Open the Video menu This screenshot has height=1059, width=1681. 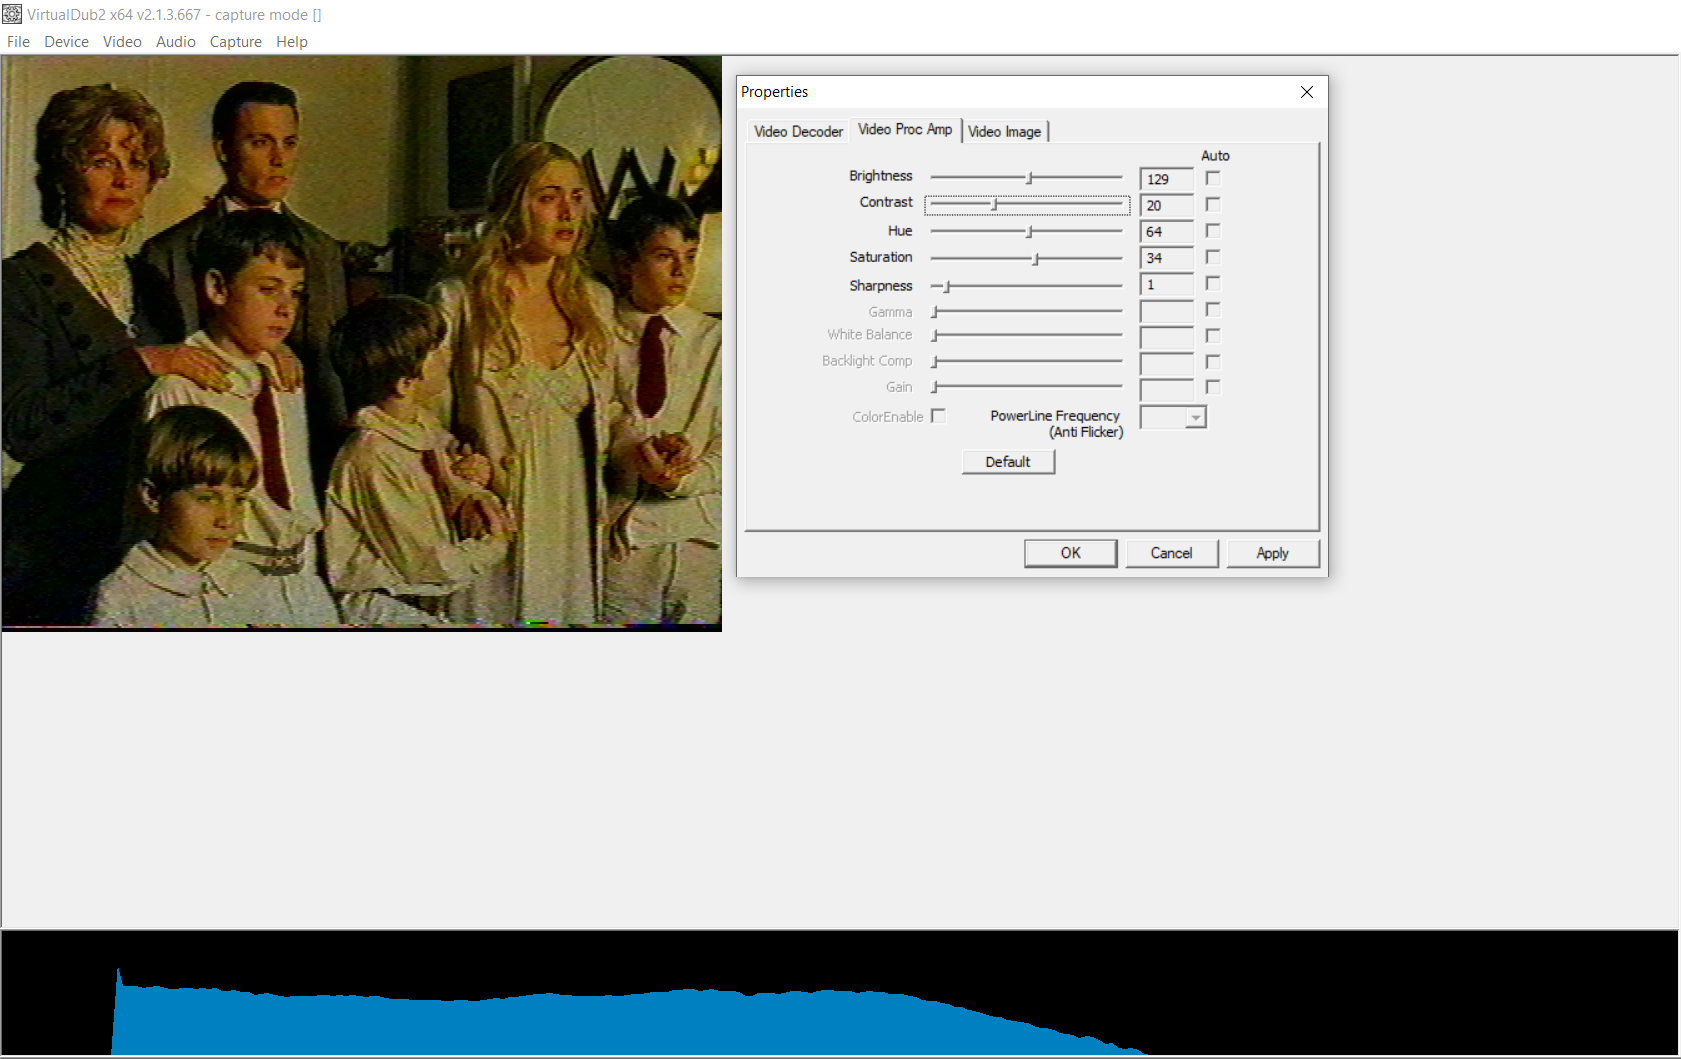pos(122,42)
